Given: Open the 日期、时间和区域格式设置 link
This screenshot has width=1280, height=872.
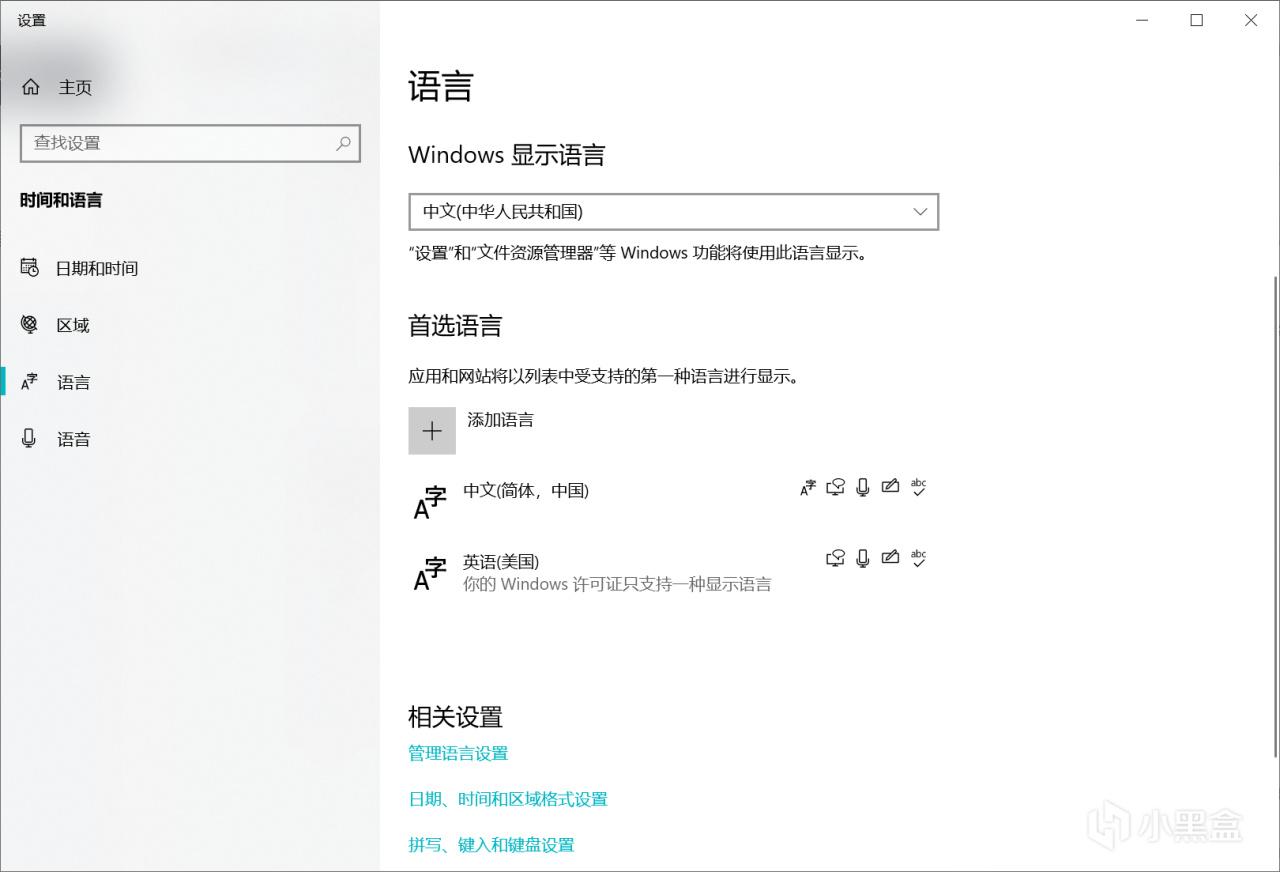Looking at the screenshot, I should (x=508, y=799).
